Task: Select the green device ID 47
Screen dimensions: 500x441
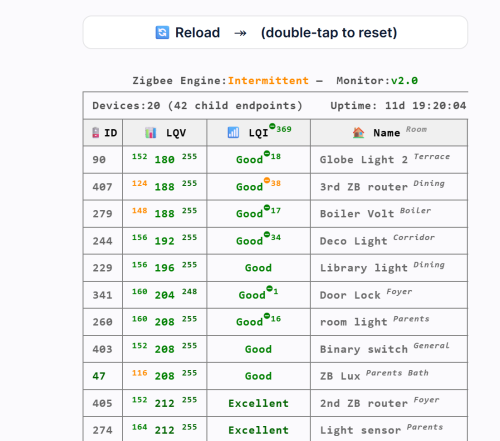Action: (x=99, y=376)
